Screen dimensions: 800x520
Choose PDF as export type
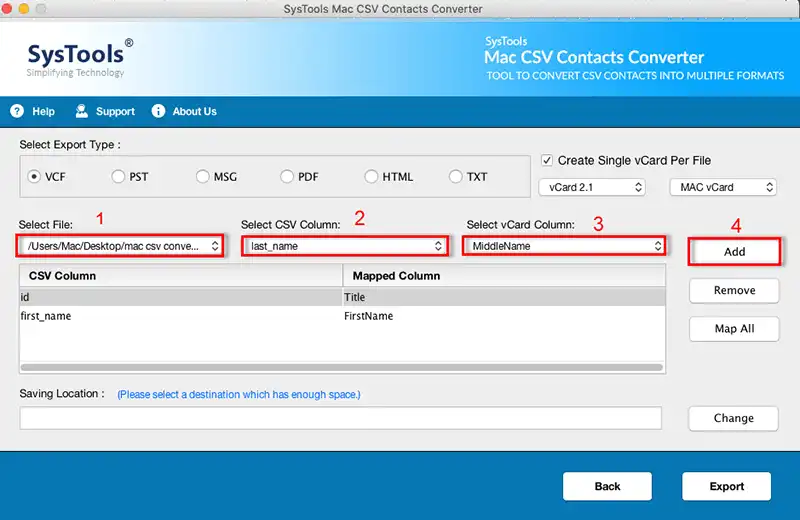(287, 177)
